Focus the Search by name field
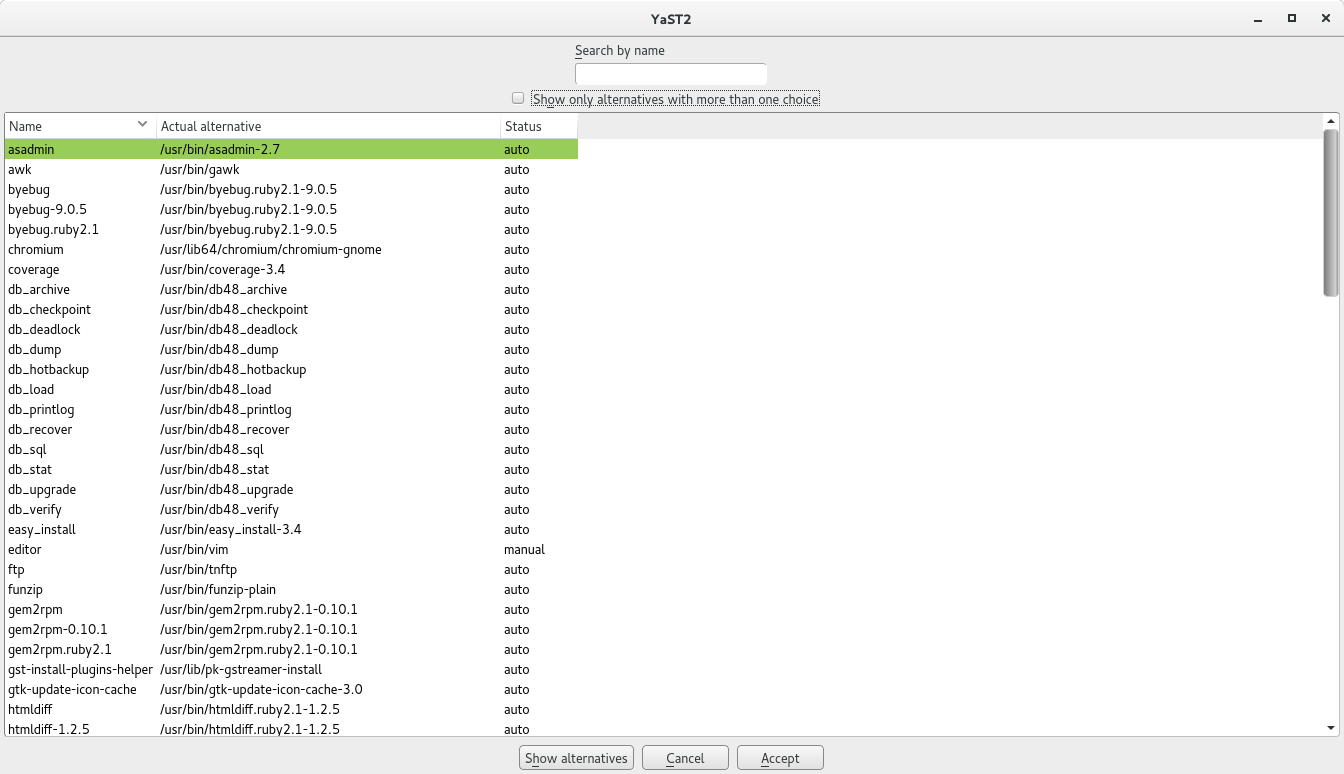The height and width of the screenshot is (774, 1344). 671,74
